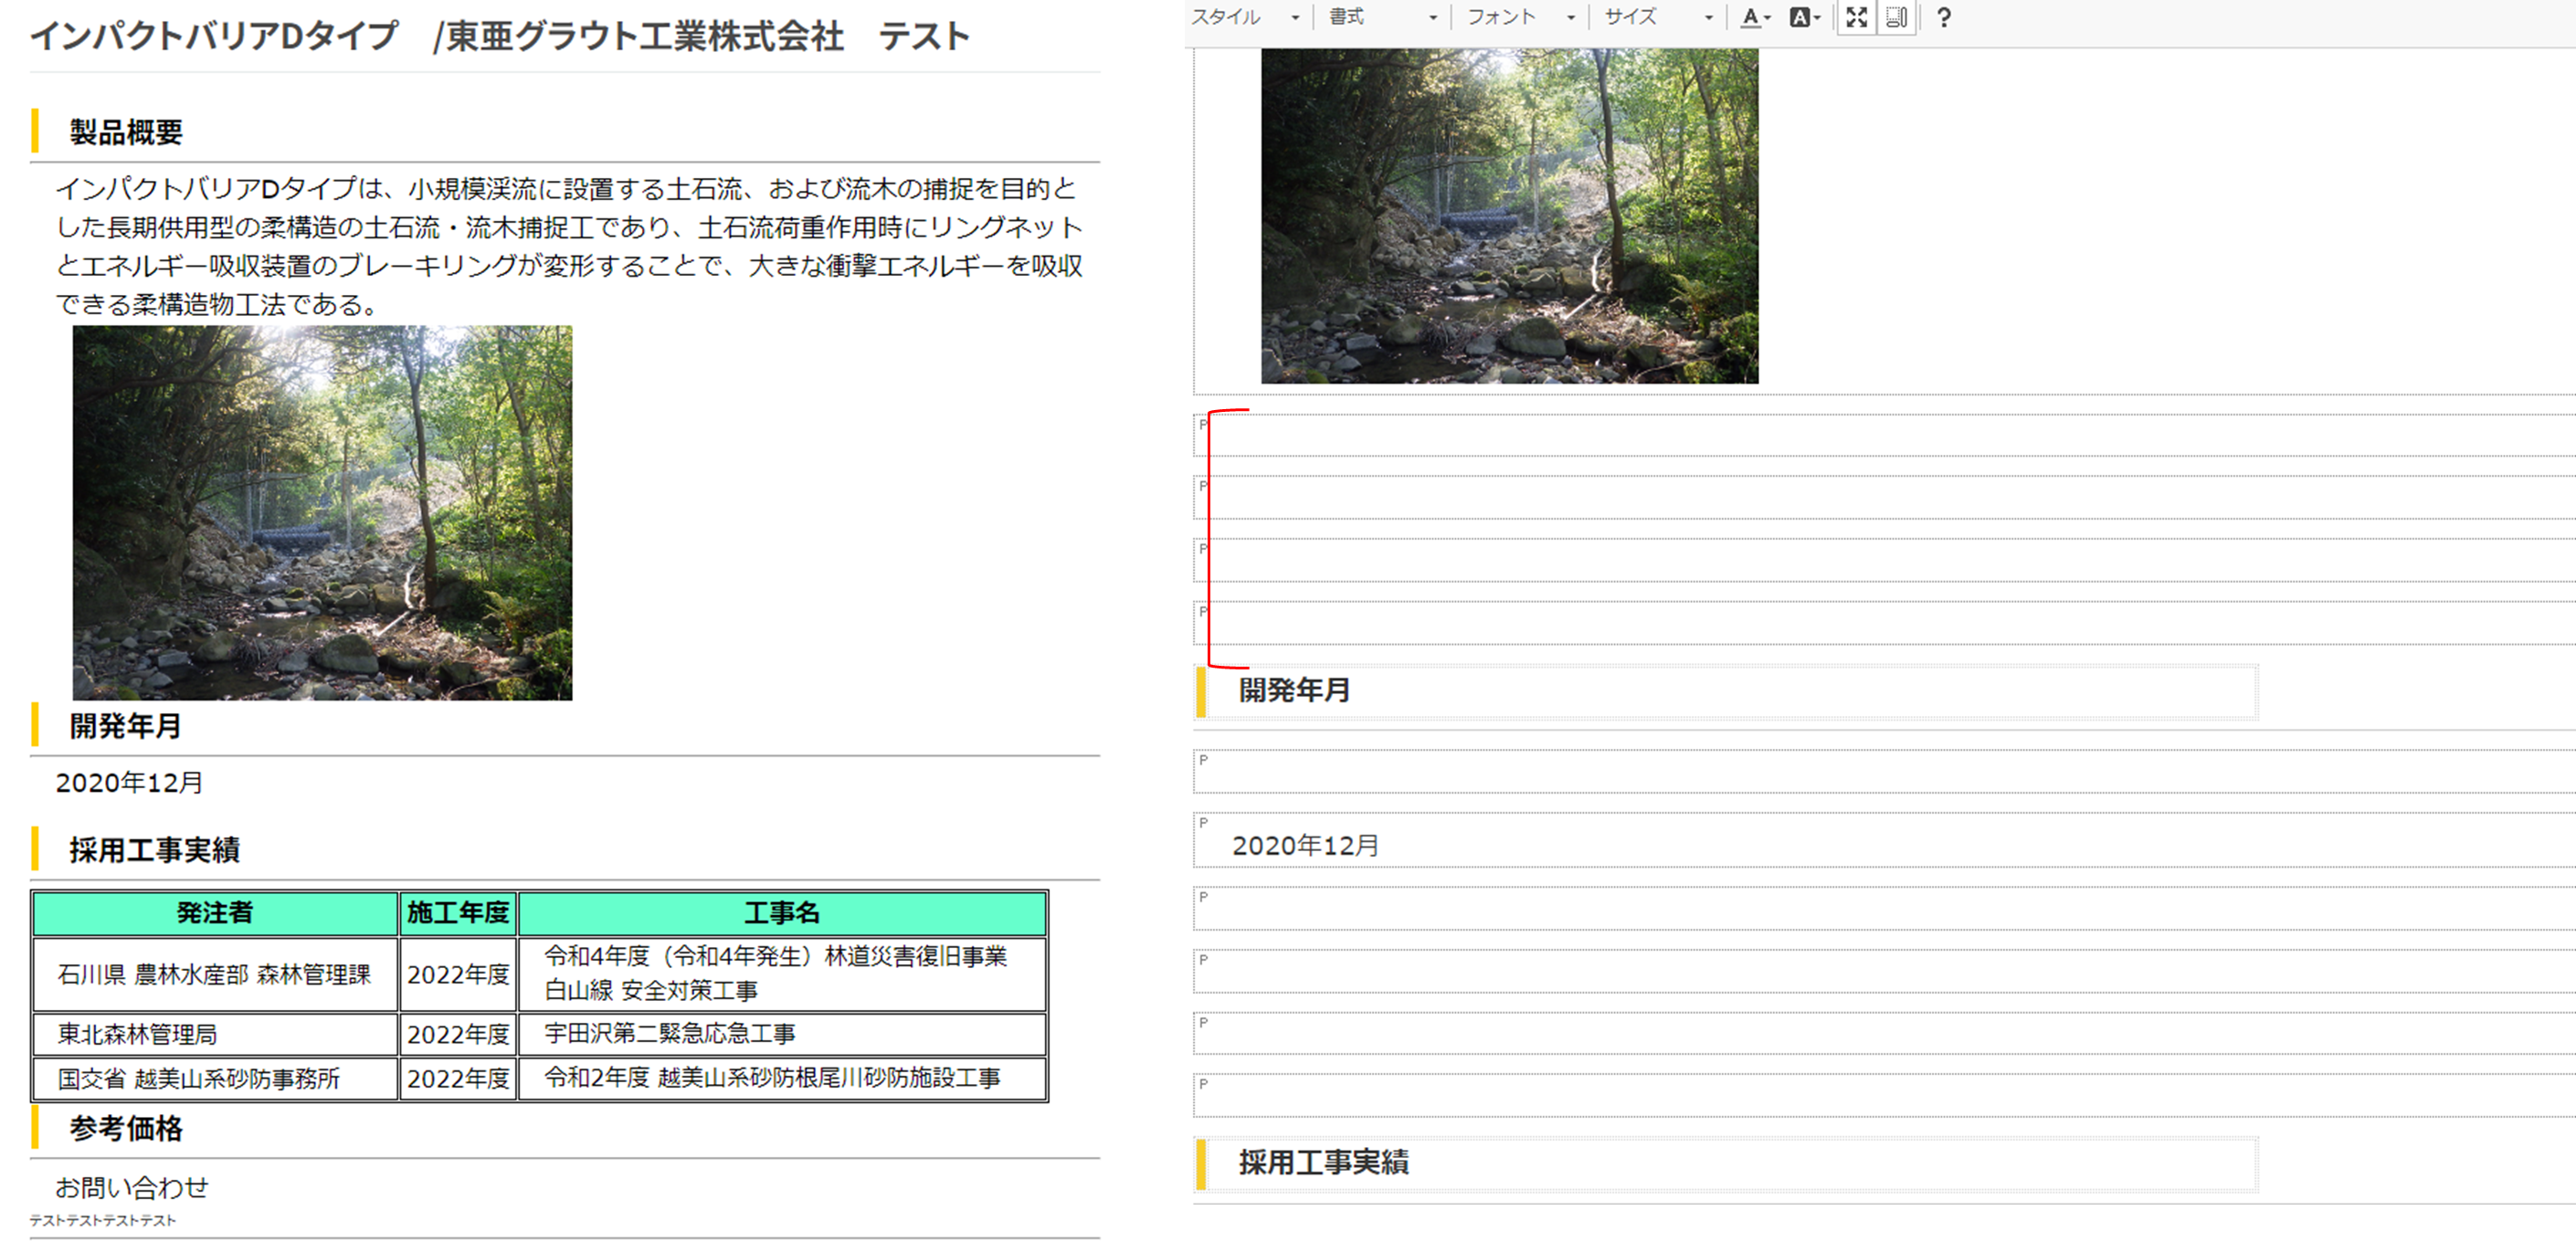
Task: Select the 東北森林管理局 table cell
Action: point(137,1034)
